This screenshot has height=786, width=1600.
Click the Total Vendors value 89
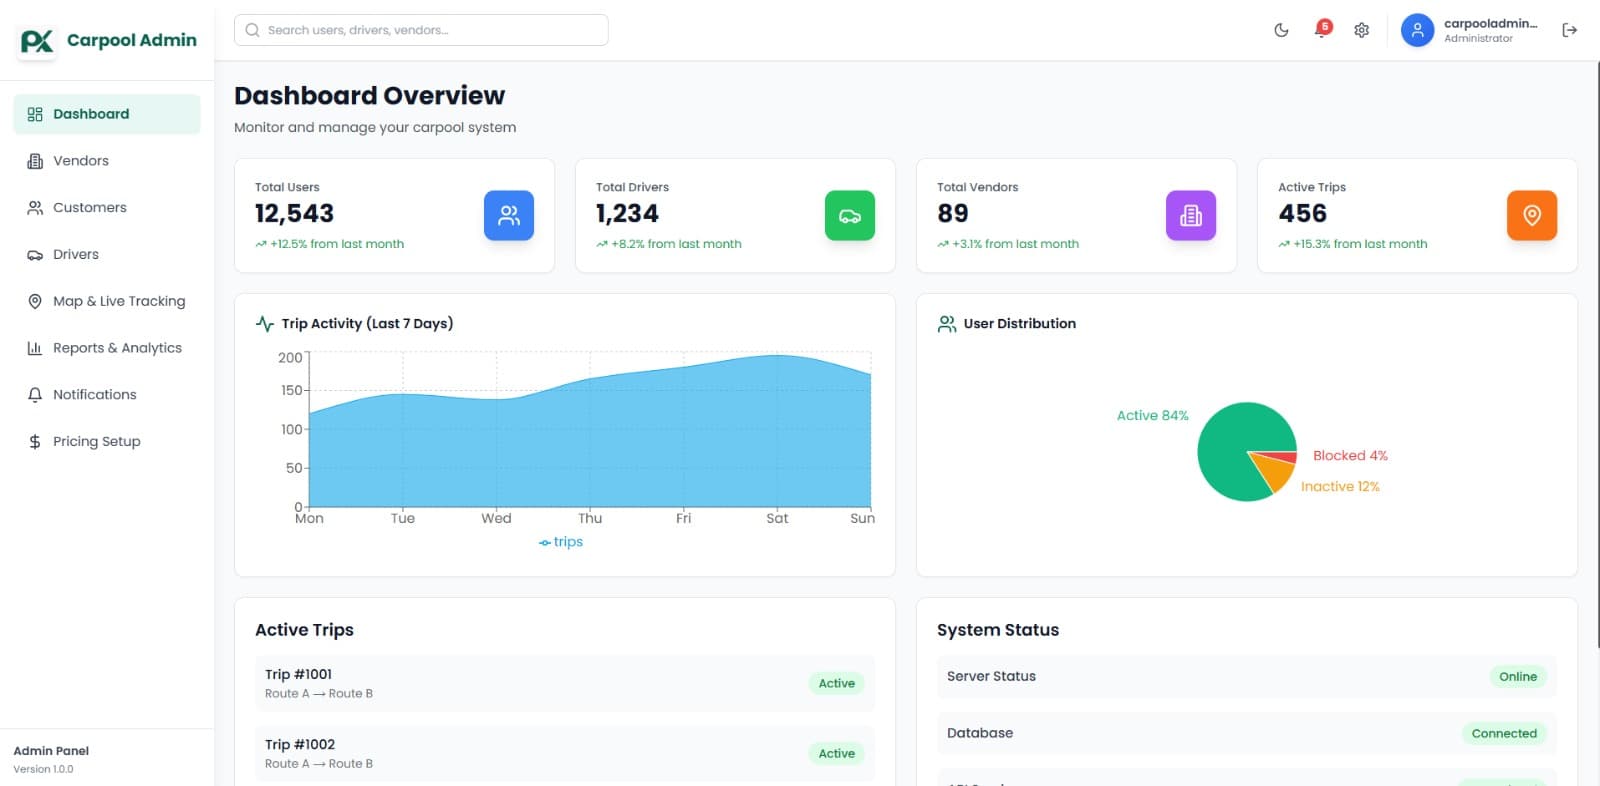[953, 214]
